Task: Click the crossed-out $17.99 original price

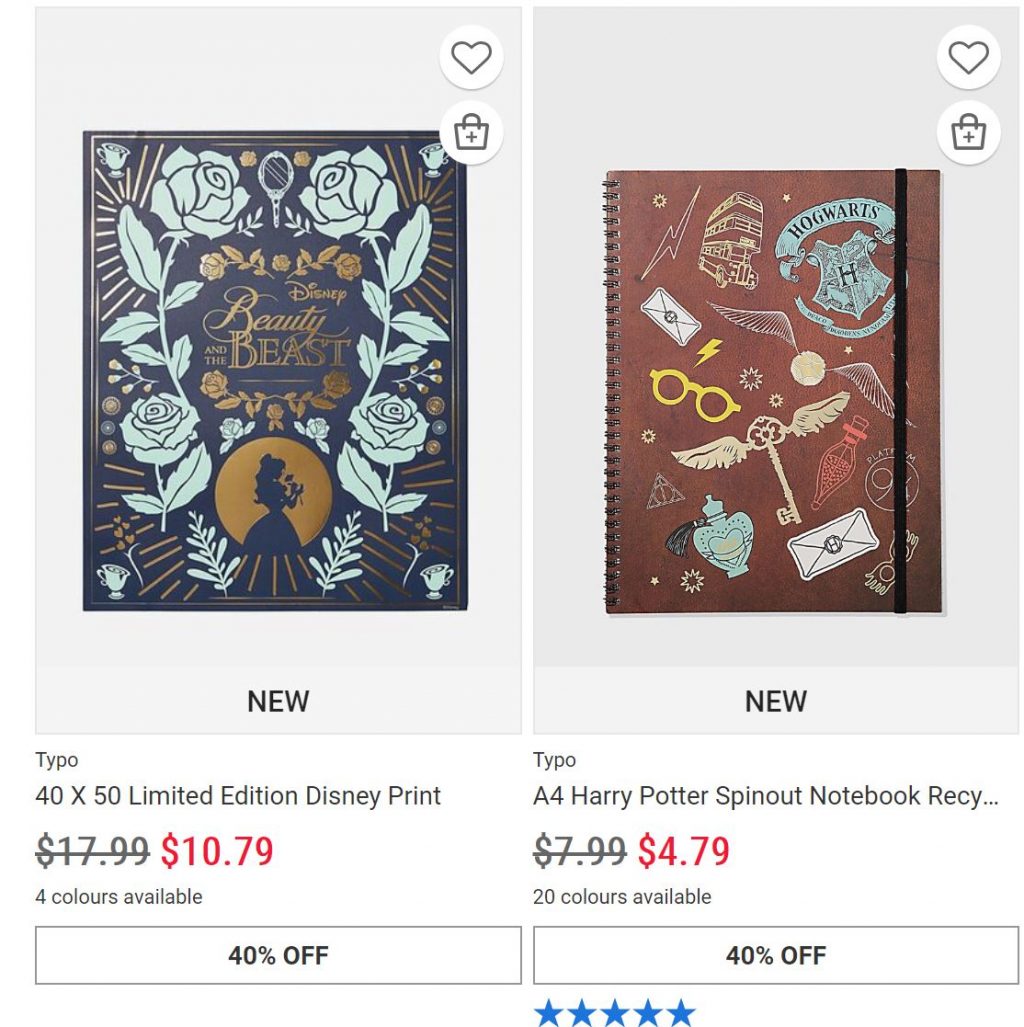Action: [92, 851]
